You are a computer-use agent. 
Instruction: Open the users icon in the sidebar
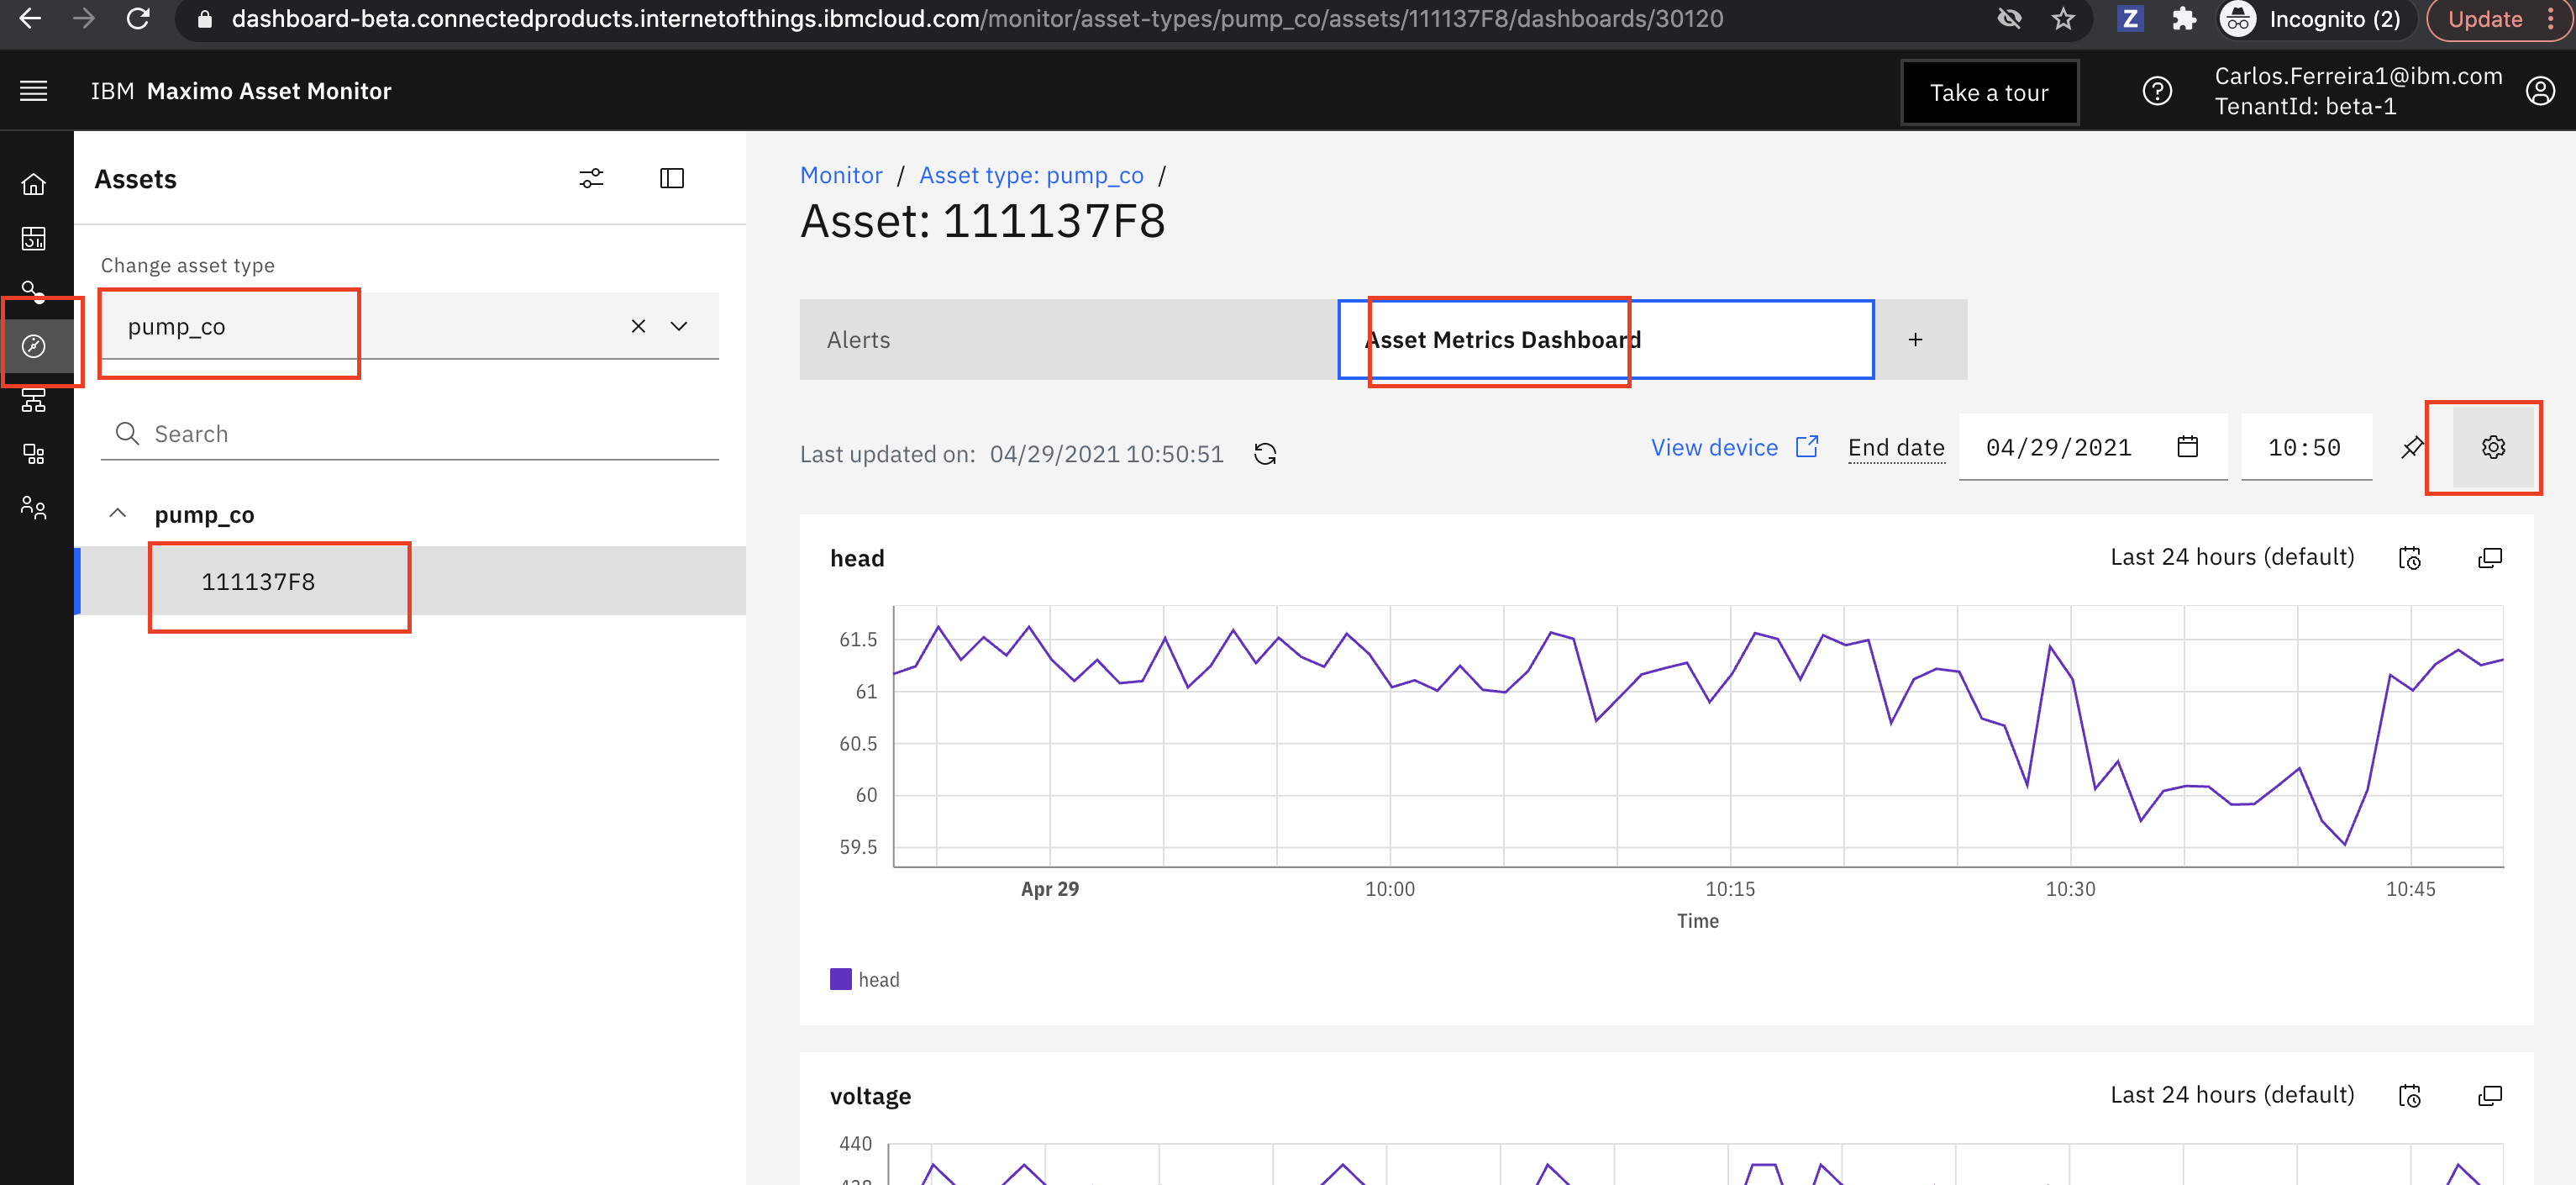coord(34,508)
